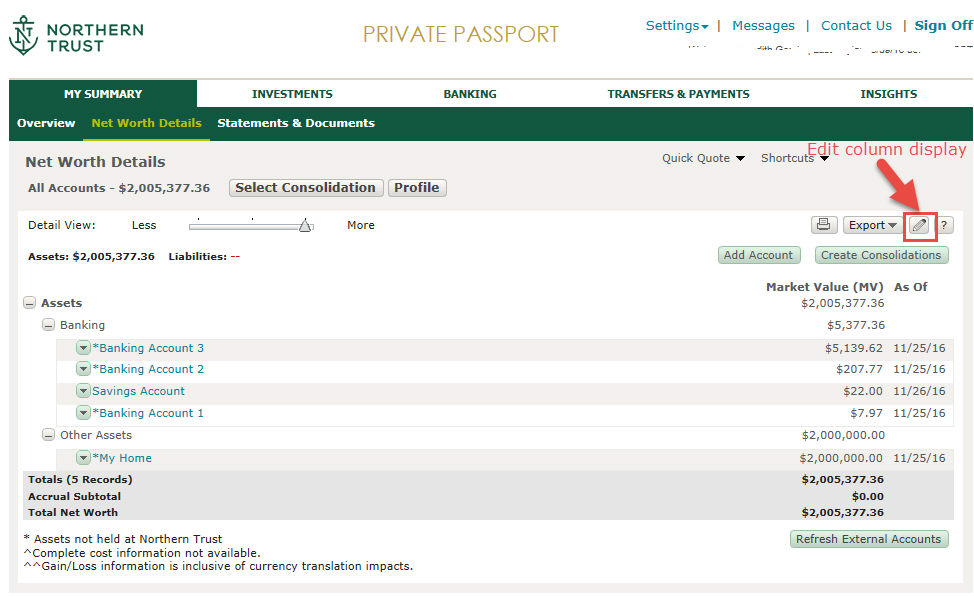The width and height of the screenshot is (974, 597).
Task: Set Detail View to Less
Action: [x=143, y=225]
